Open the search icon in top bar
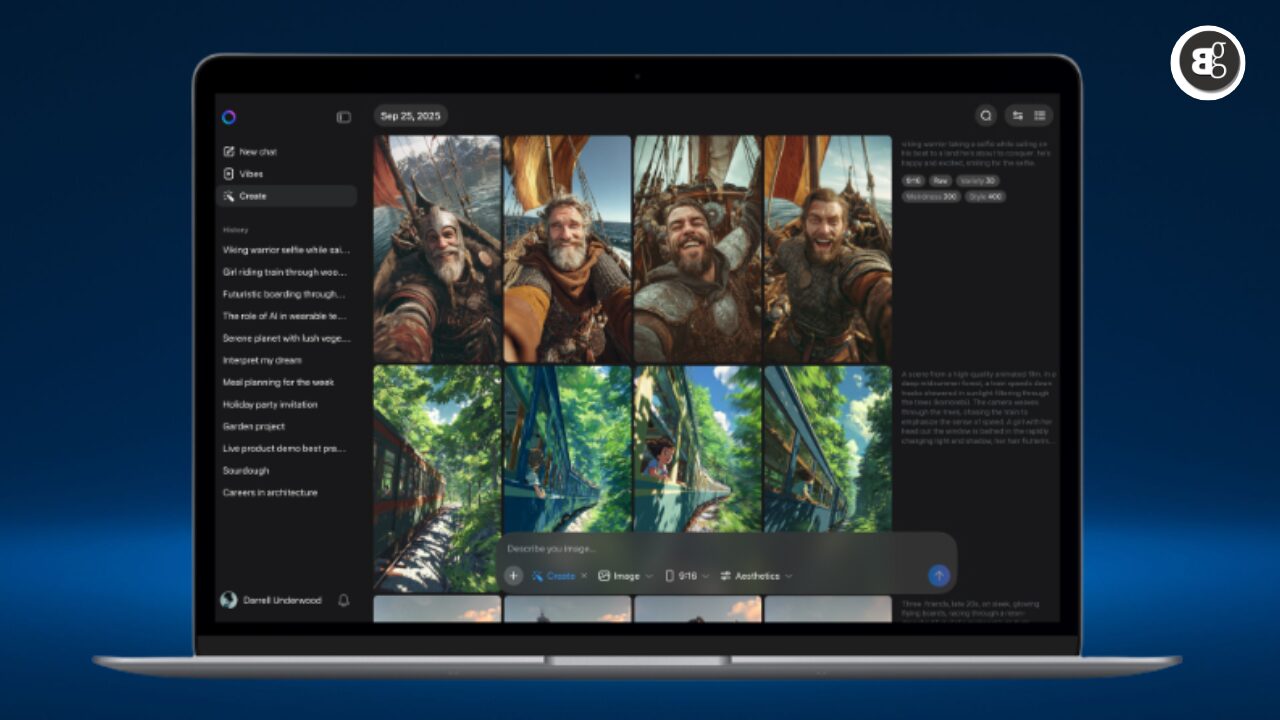The height and width of the screenshot is (720, 1280). pos(986,116)
